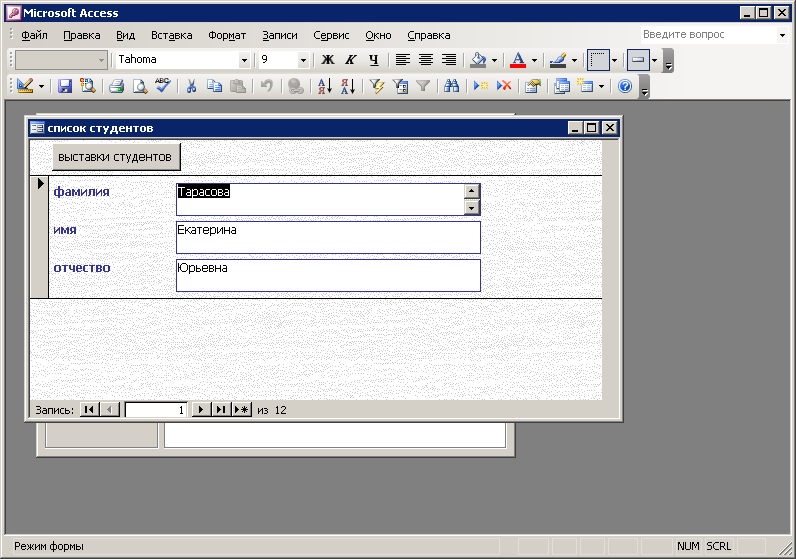Open the Правка menu

(82, 35)
